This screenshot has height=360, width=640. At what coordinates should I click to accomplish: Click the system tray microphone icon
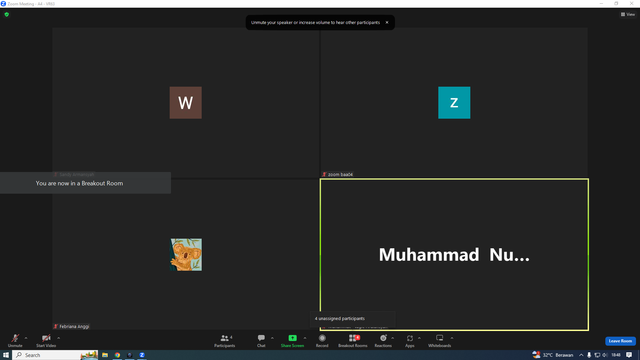point(589,355)
